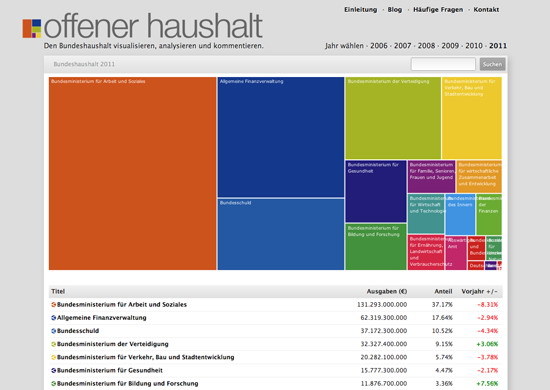Open the Häufige Fragen page

(438, 9)
